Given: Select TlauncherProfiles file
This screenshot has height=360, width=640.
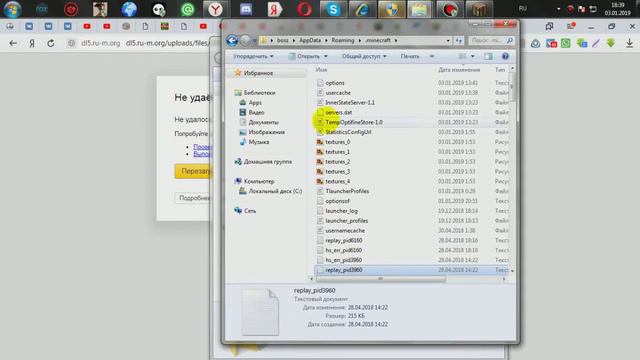Looking at the screenshot, I should 347,191.
